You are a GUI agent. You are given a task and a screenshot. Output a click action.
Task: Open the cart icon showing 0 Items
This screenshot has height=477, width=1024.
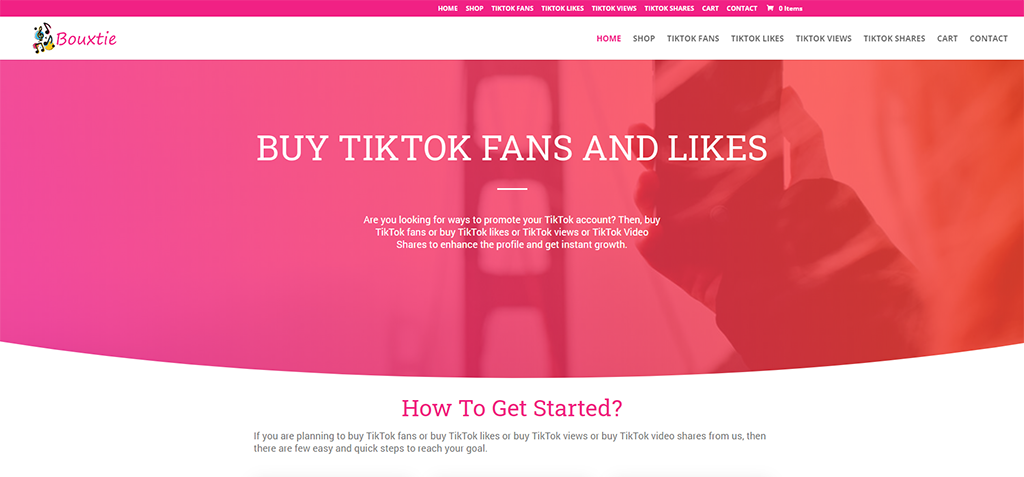[x=784, y=8]
